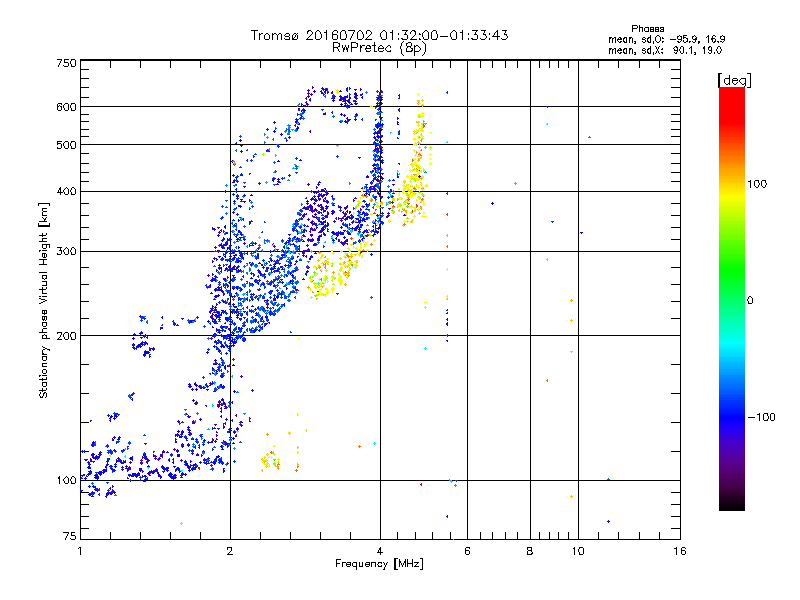Image resolution: width=800 pixels, height=600 pixels.
Task: Click the colorbar label '-100'
Action: (x=762, y=417)
